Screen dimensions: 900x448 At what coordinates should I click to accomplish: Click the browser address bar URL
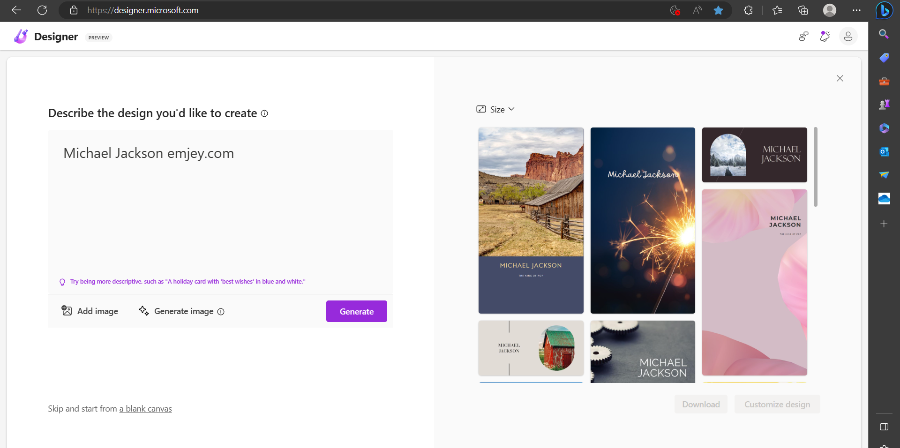click(143, 10)
